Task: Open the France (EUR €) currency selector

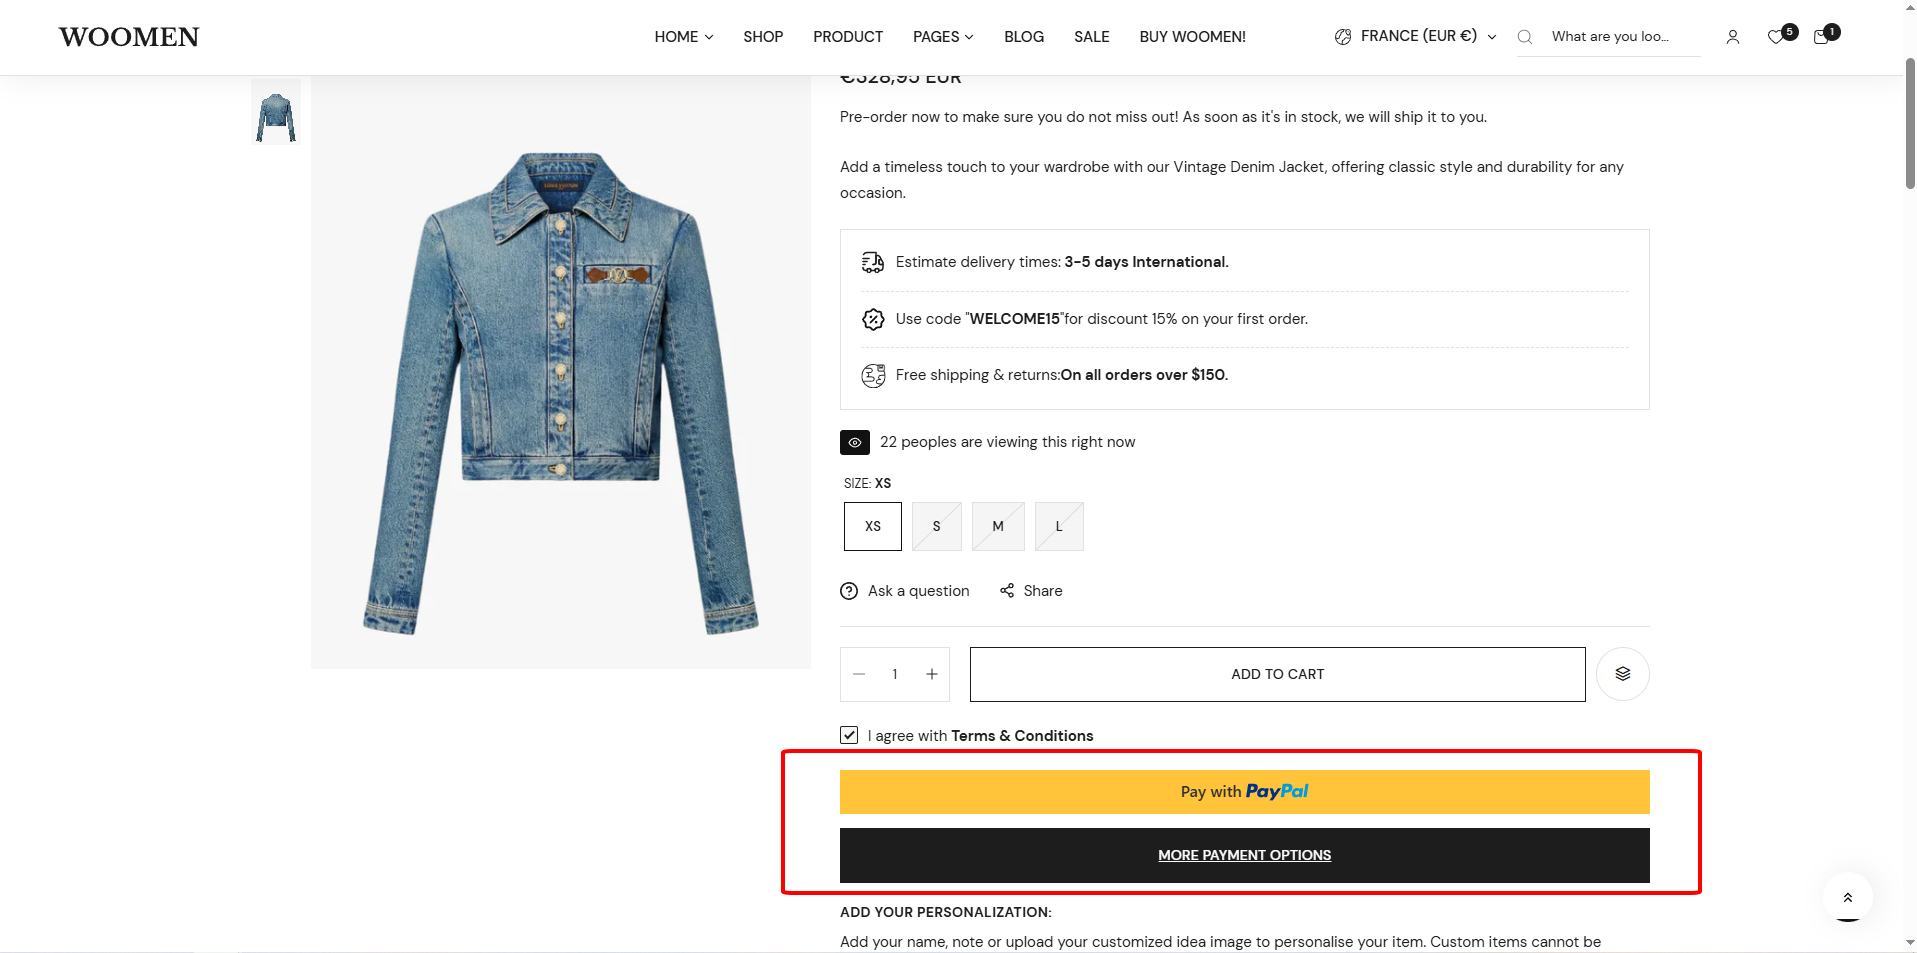Action: click(x=1415, y=36)
